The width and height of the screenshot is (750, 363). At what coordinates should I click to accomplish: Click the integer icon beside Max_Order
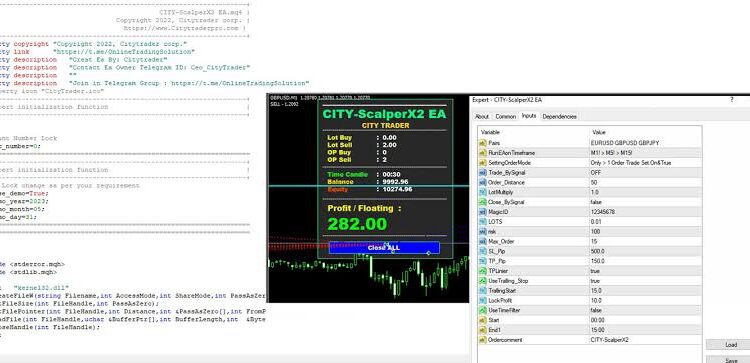[483, 241]
